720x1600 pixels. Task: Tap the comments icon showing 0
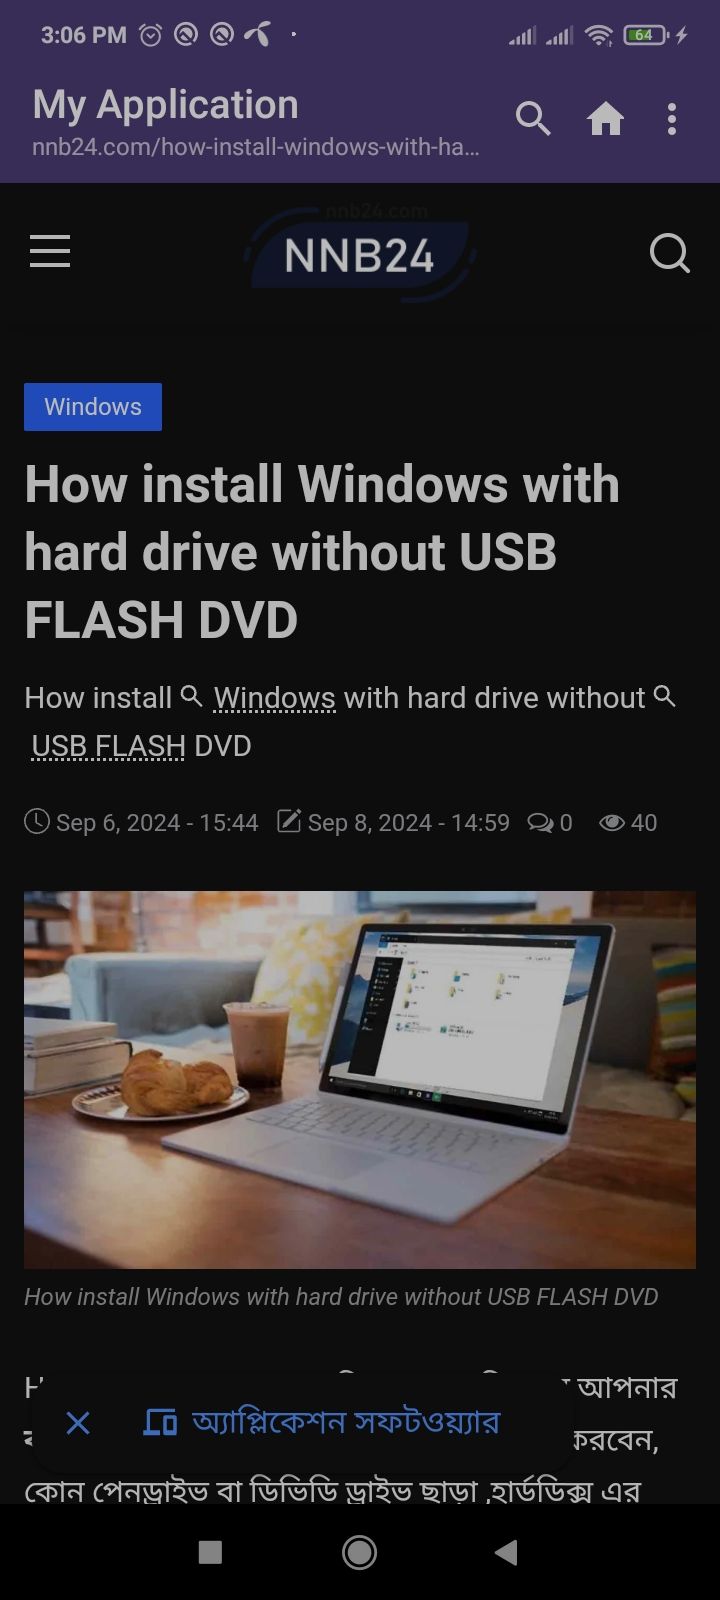point(540,823)
